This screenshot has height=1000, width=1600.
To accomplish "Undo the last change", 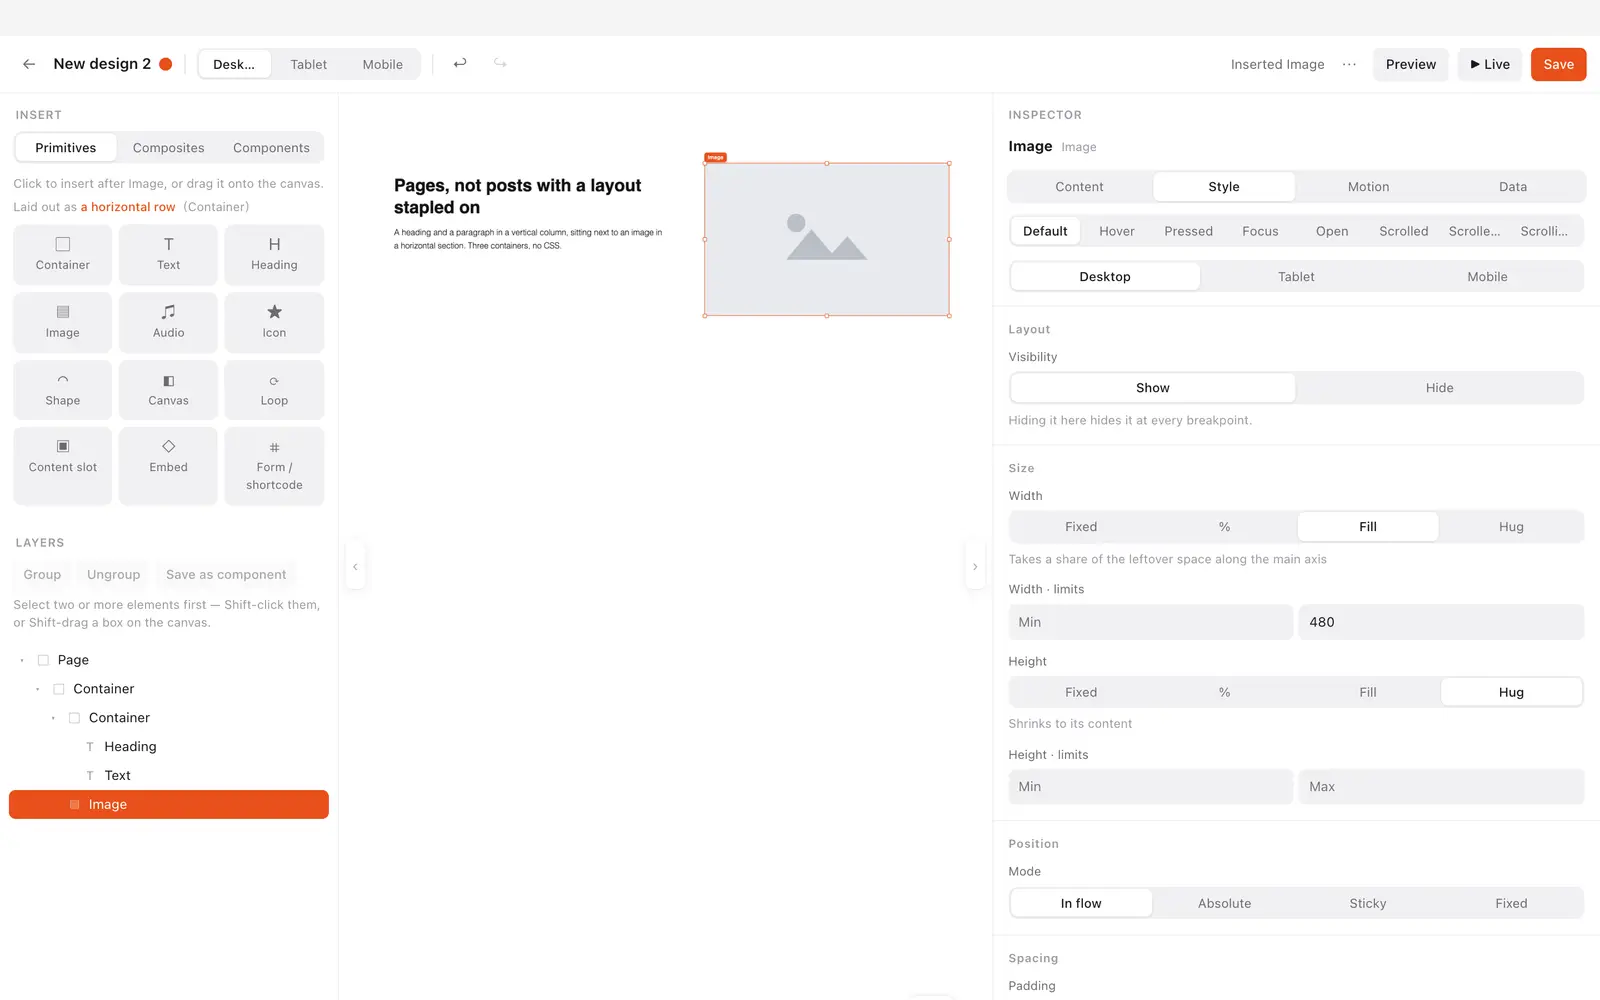I will coord(460,63).
